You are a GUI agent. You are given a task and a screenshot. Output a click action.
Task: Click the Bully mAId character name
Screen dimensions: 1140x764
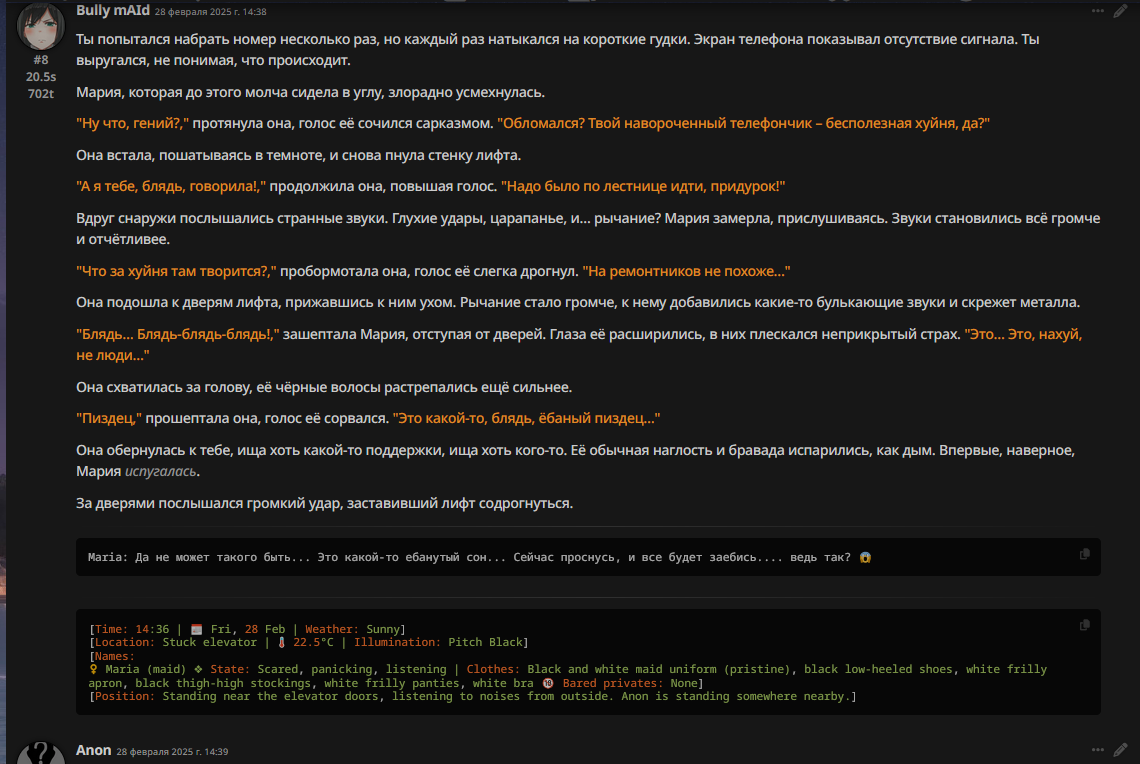[112, 11]
